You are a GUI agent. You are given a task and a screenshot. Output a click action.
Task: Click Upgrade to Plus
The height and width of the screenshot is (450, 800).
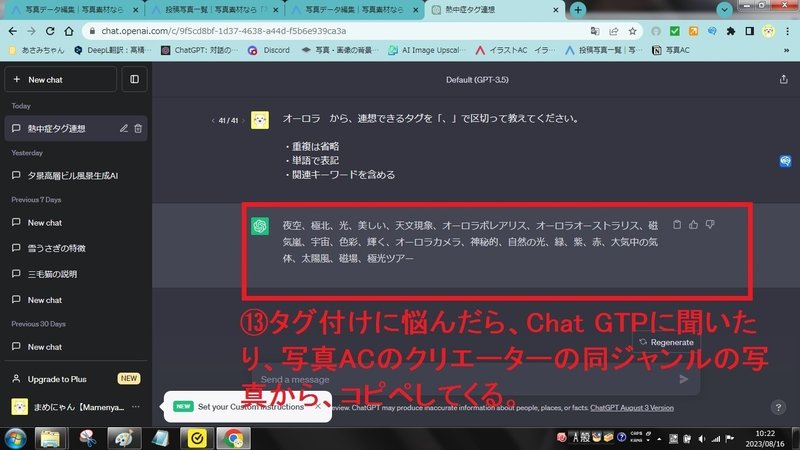click(x=76, y=379)
